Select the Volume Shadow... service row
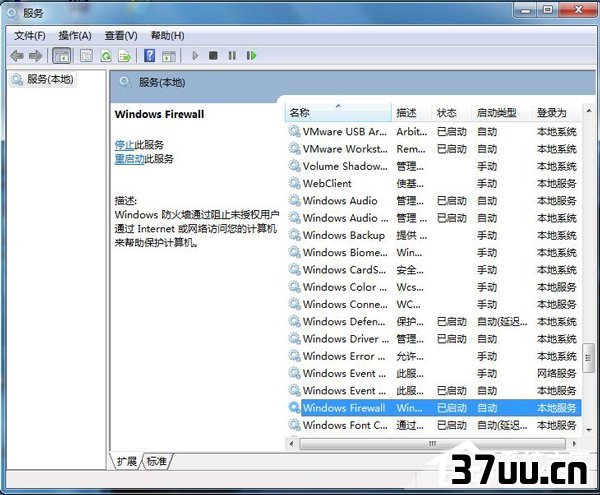This screenshot has height=495, width=600. (433, 166)
